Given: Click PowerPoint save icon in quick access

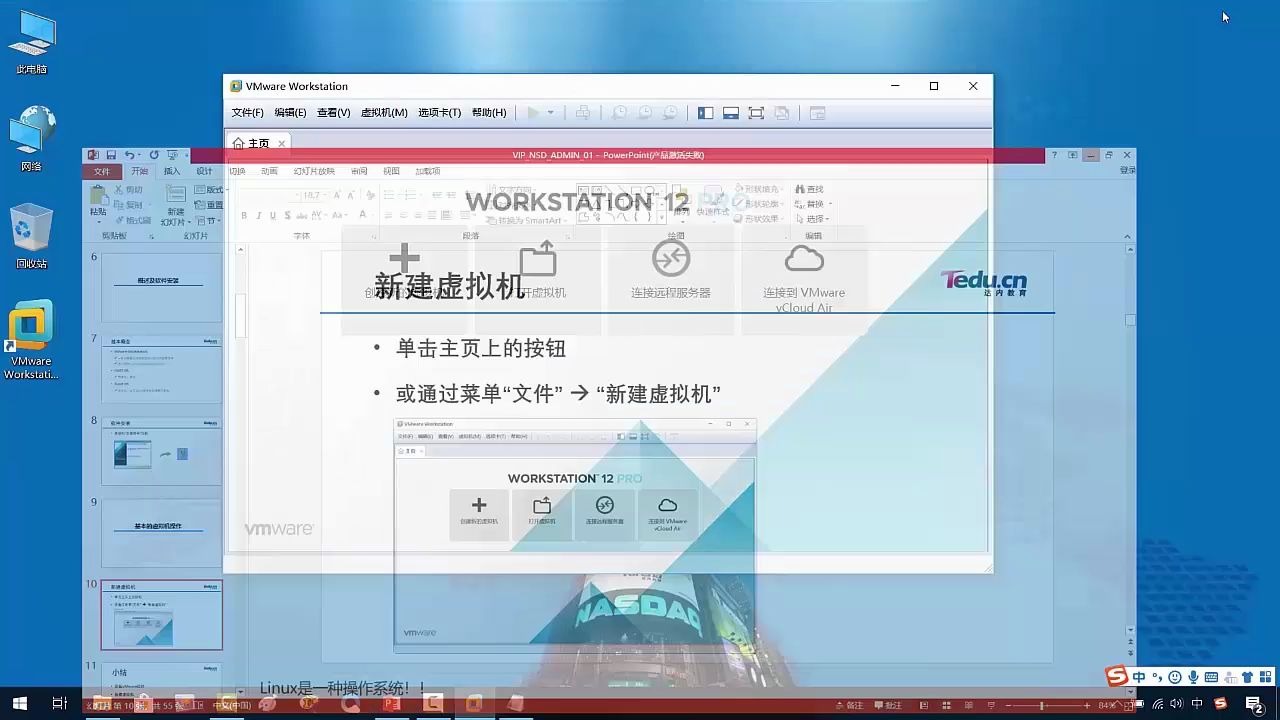Looking at the screenshot, I should tap(111, 155).
